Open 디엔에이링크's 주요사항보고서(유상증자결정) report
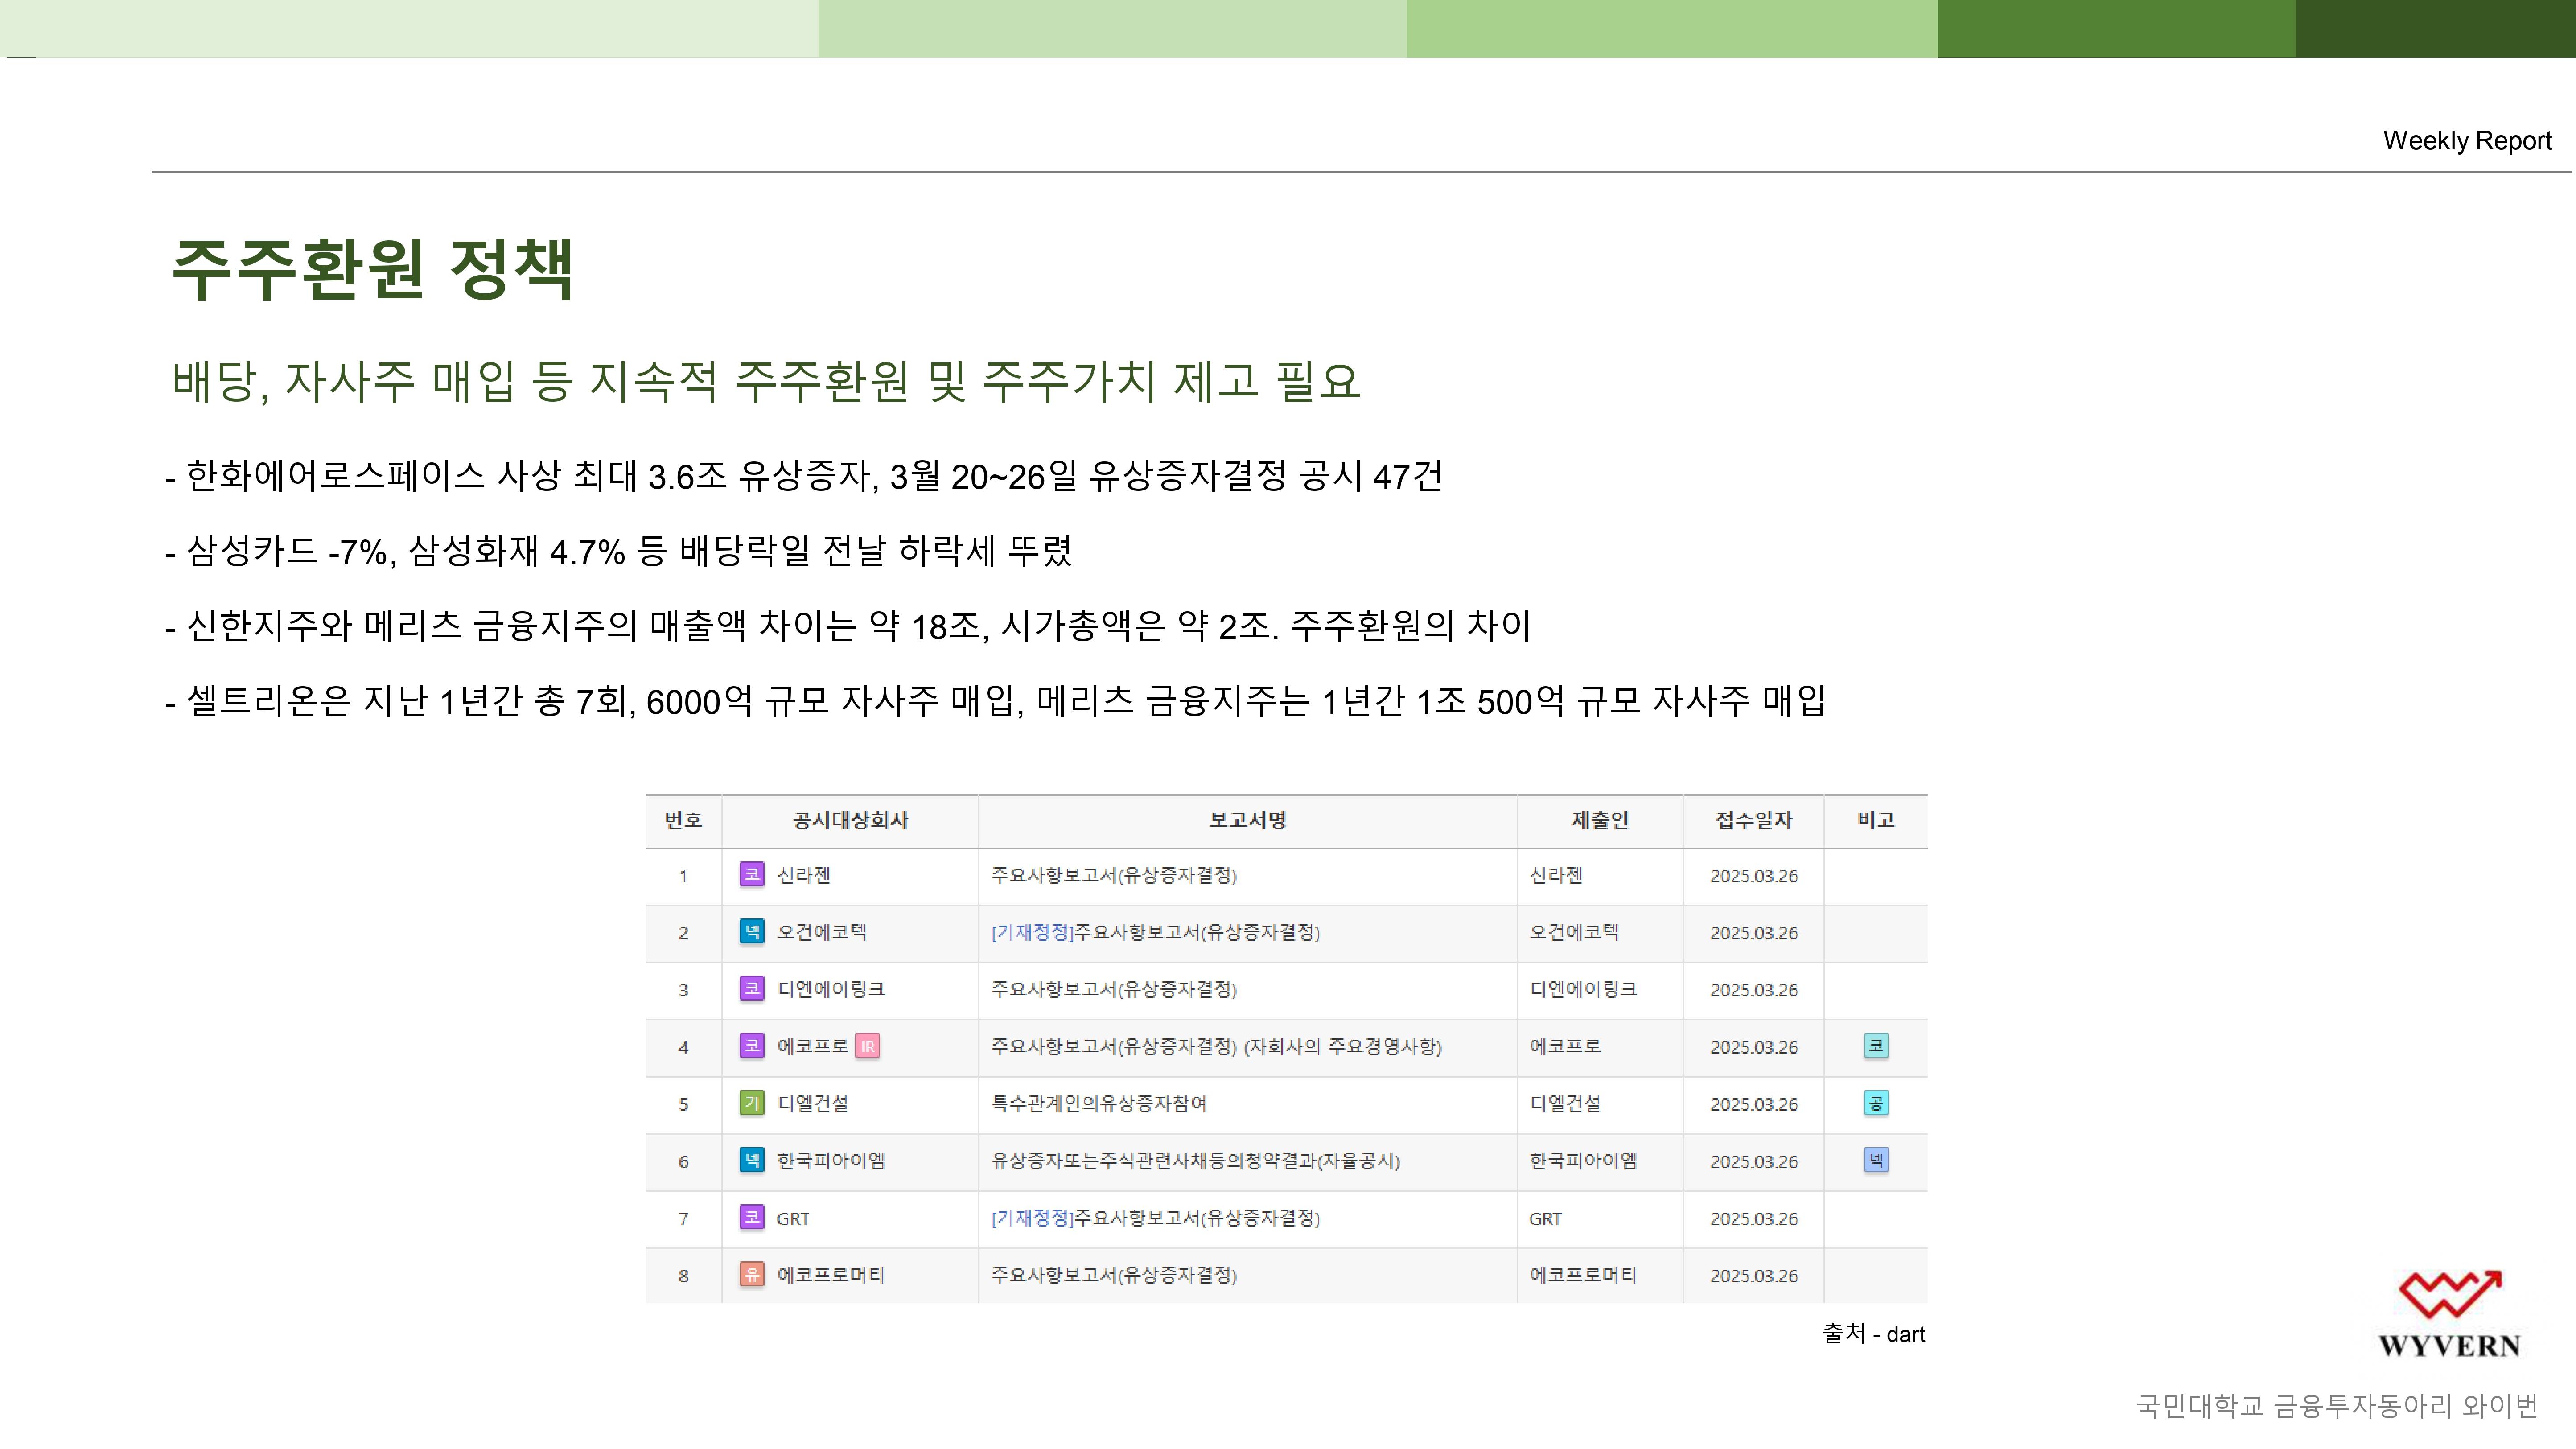The width and height of the screenshot is (2576, 1449). [x=1114, y=989]
